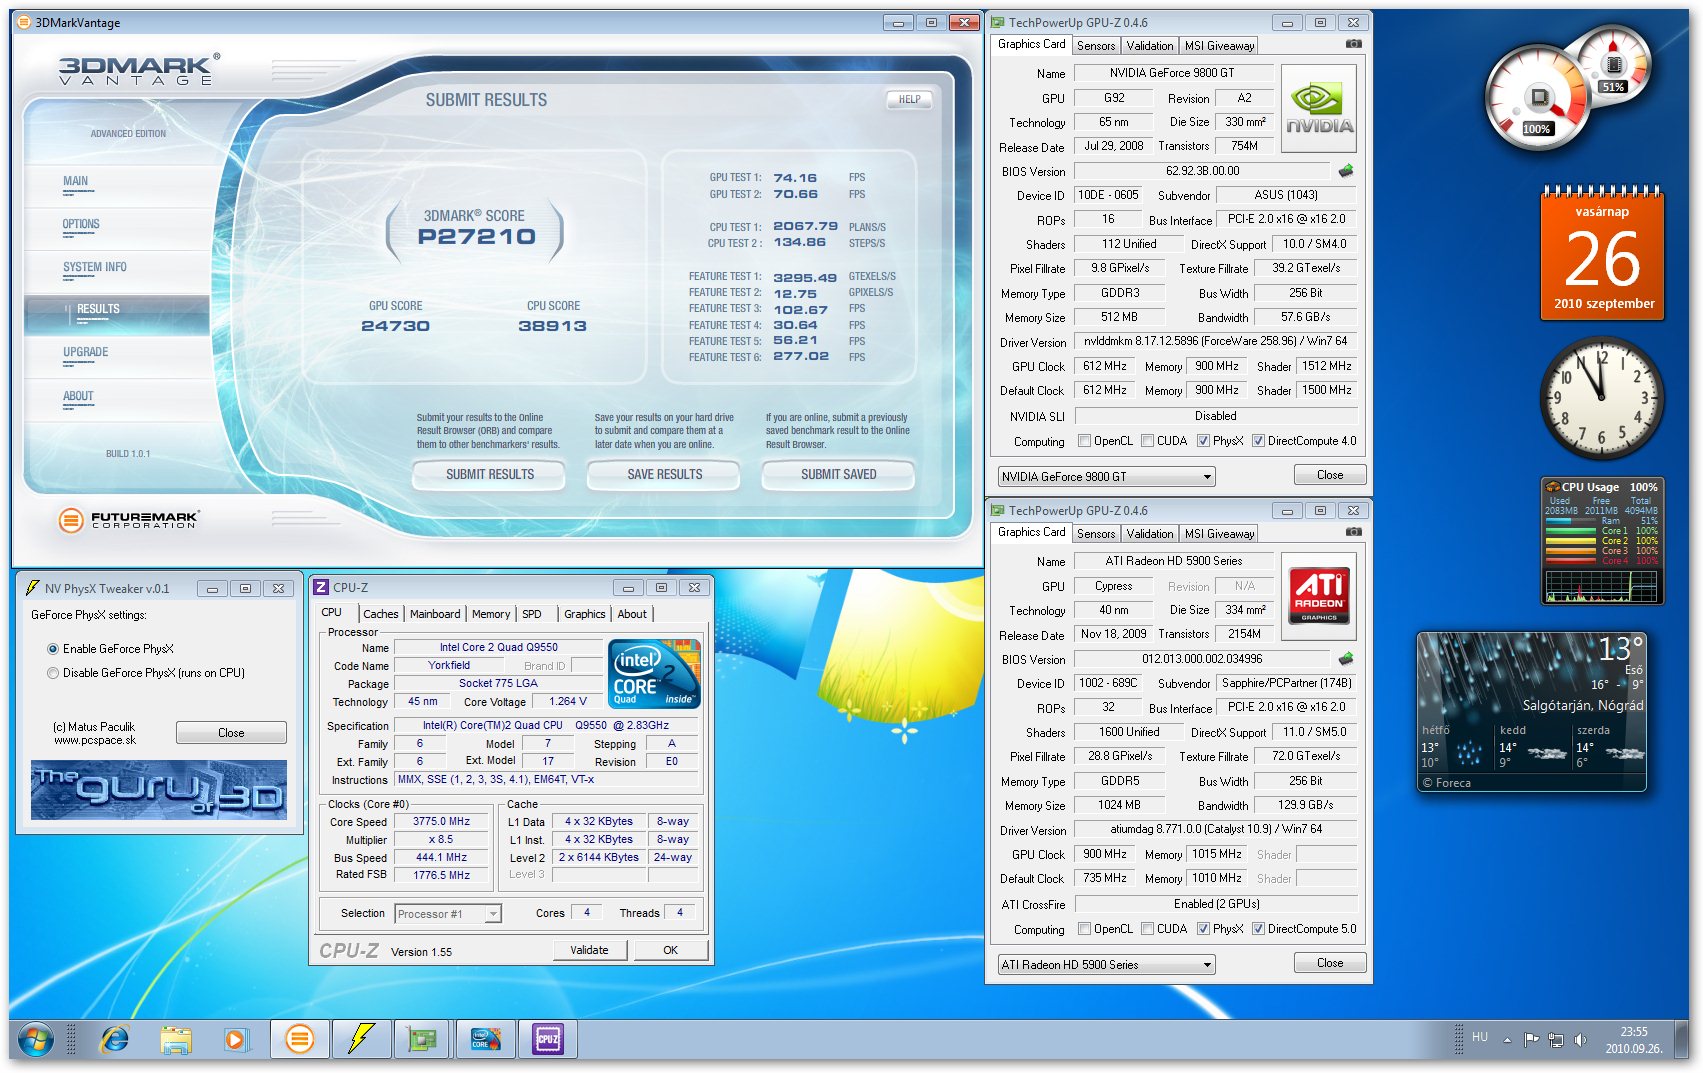Select Enable GeForce PhysX radio button
Image resolution: width=1703 pixels, height=1073 pixels.
pyautogui.click(x=53, y=649)
